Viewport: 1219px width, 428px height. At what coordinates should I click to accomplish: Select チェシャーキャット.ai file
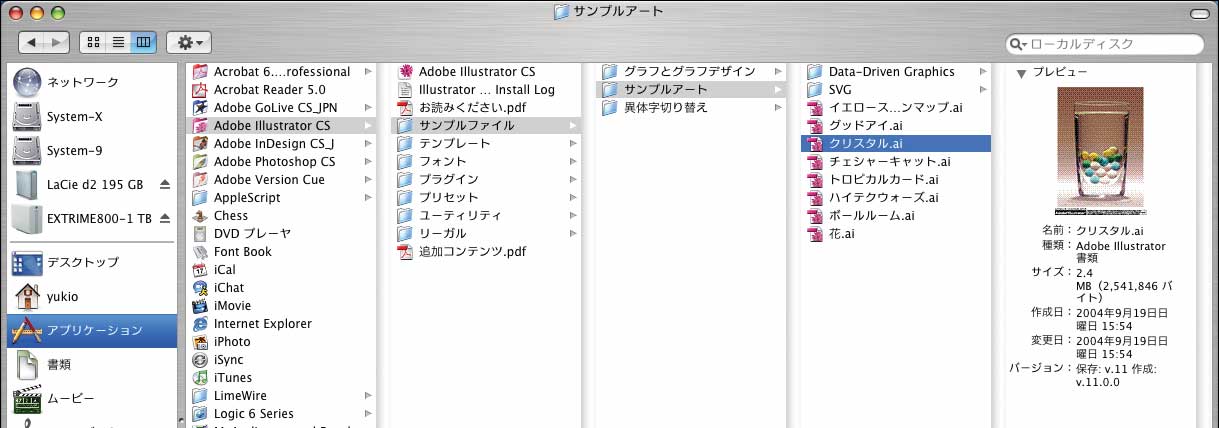tap(896, 162)
